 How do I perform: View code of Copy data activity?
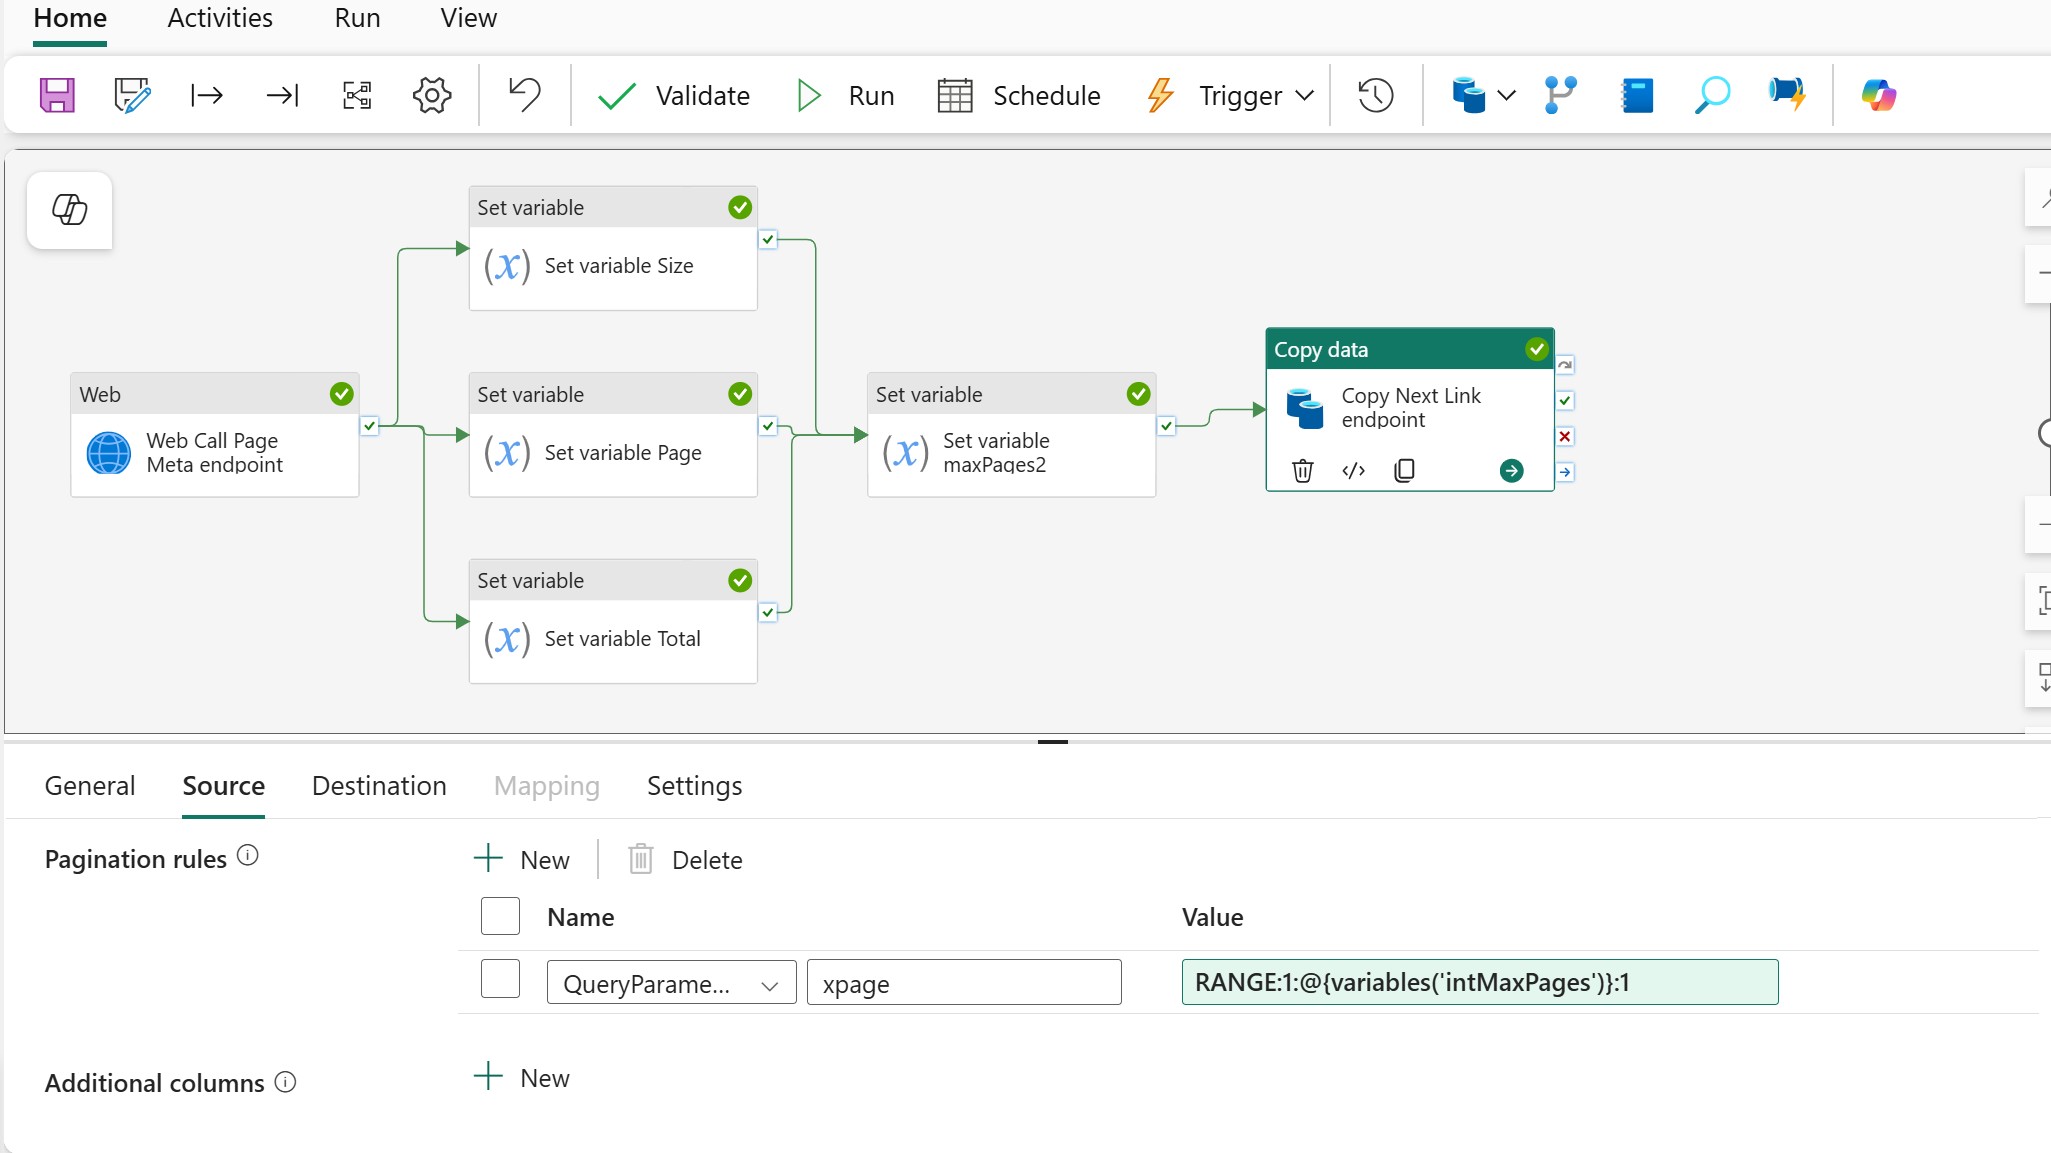1353,470
